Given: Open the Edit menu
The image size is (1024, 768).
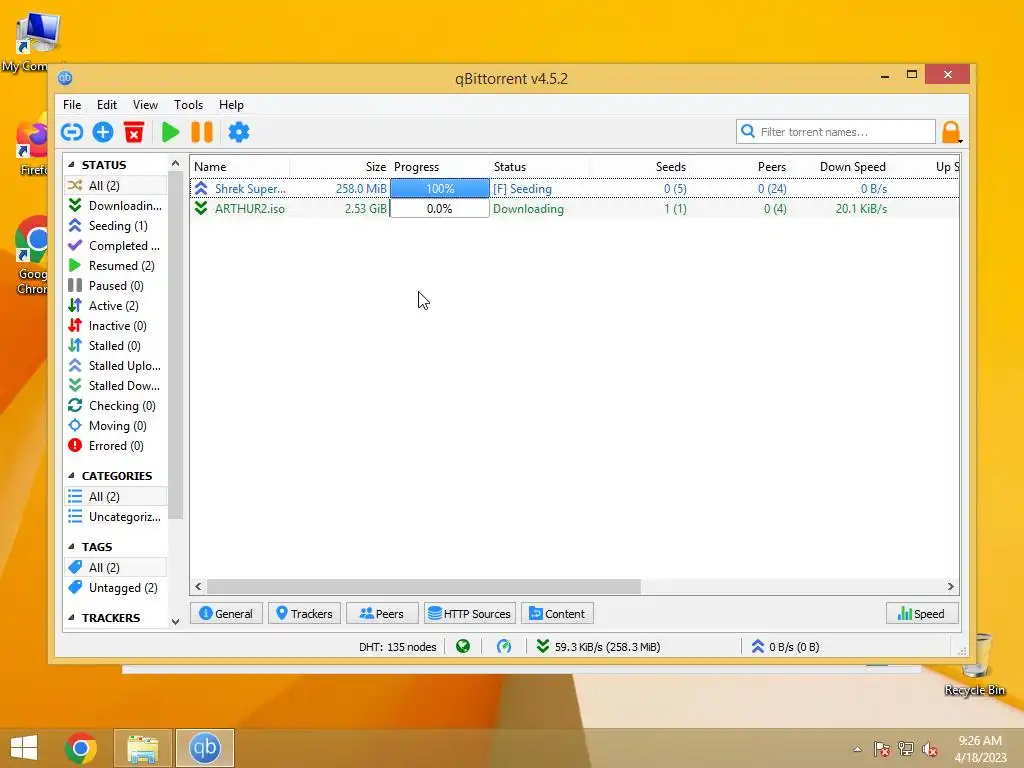Looking at the screenshot, I should [106, 104].
